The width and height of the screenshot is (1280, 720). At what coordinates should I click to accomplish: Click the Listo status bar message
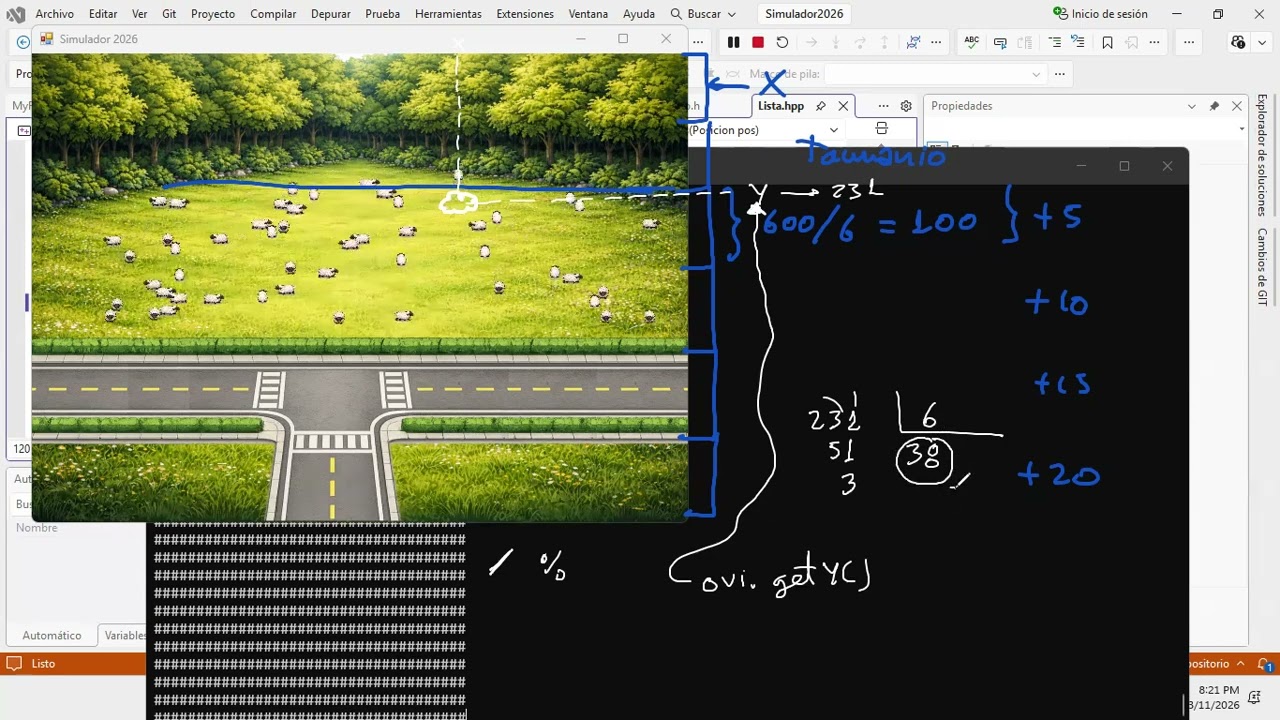[x=43, y=664]
